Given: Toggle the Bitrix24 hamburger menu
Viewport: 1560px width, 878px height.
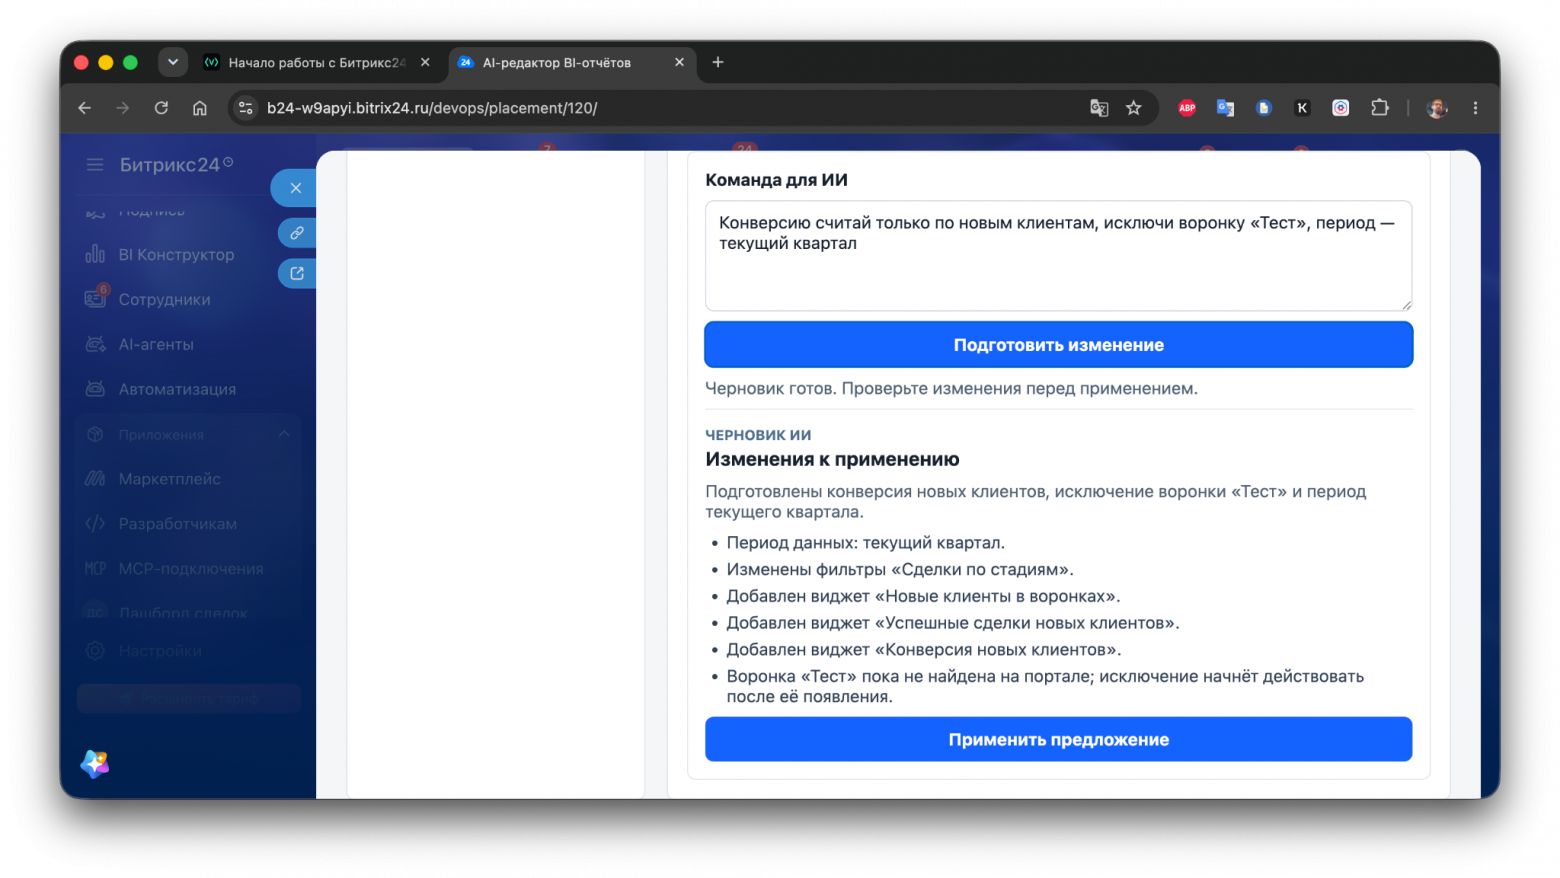Looking at the screenshot, I should (x=95, y=165).
